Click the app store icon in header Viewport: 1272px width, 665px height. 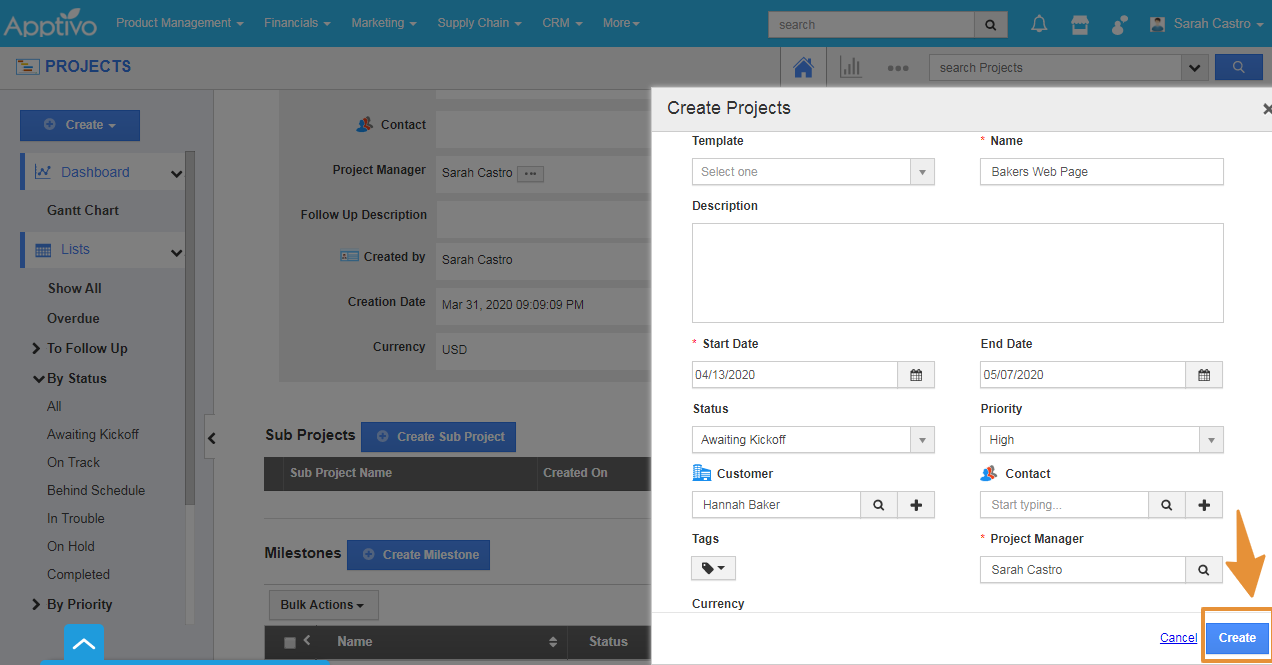(x=1079, y=24)
